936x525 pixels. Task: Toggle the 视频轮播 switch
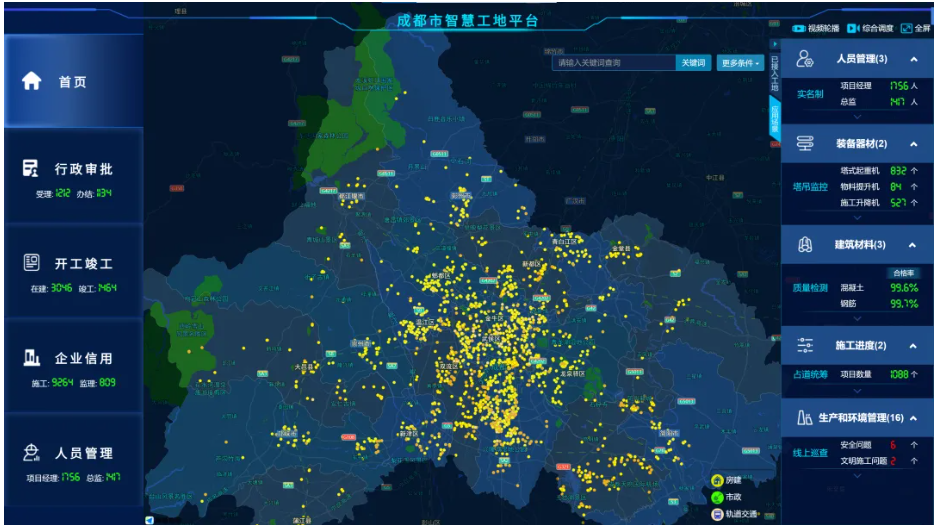click(799, 28)
